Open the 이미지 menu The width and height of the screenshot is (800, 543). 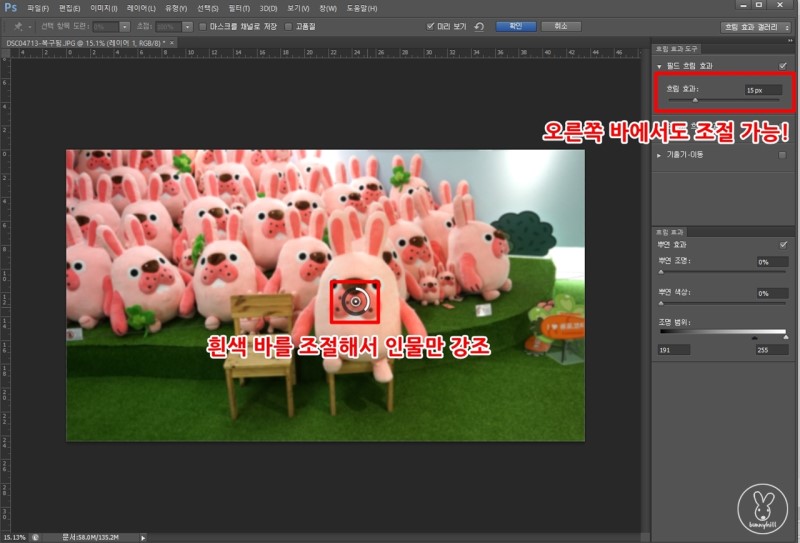105,8
